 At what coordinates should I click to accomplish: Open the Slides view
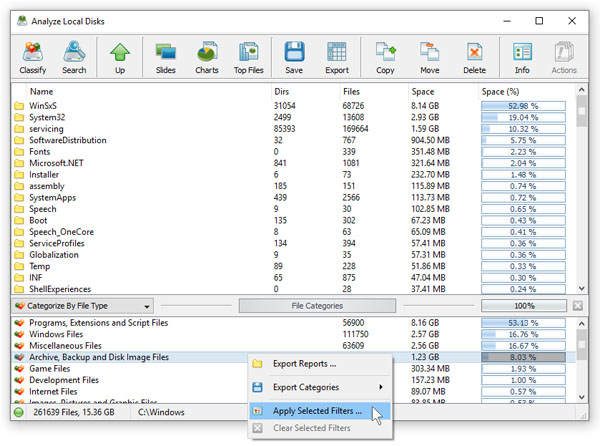click(x=166, y=58)
